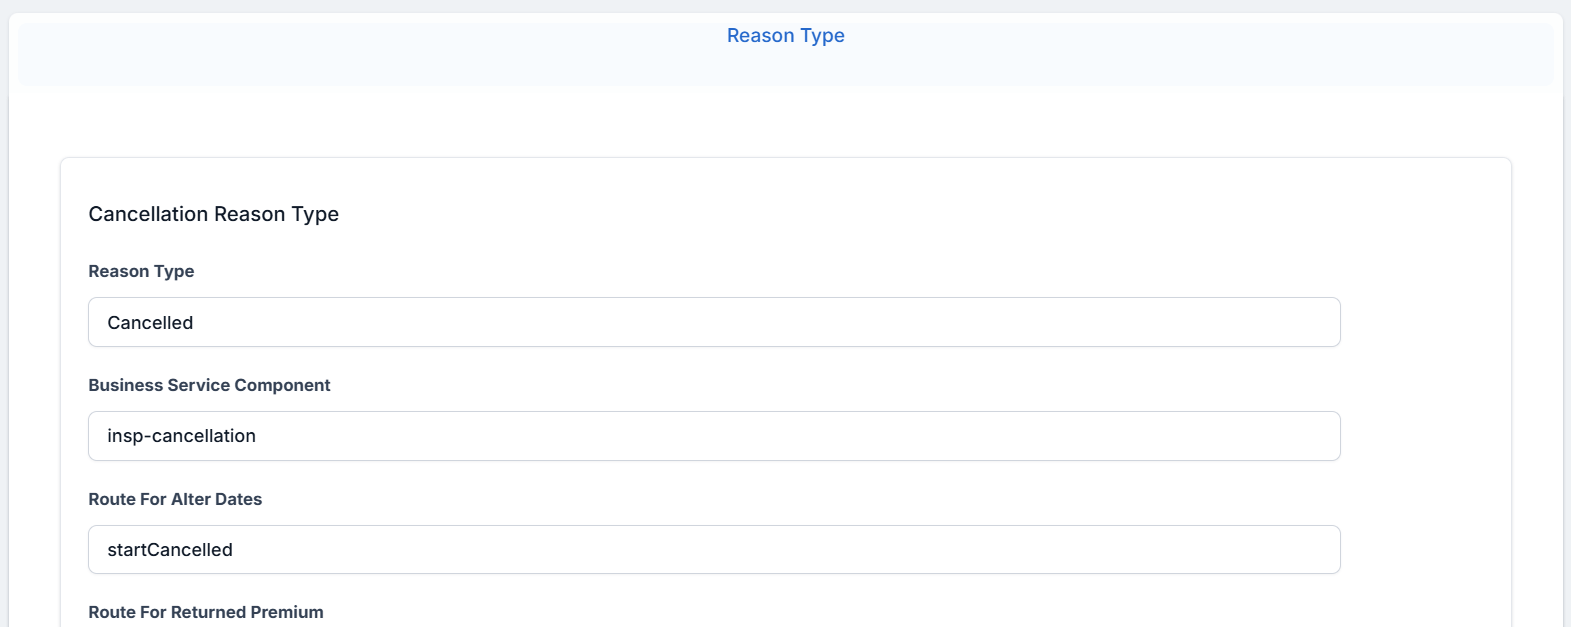Click the 'startCancelled' text value
The height and width of the screenshot is (627, 1571).
(170, 550)
